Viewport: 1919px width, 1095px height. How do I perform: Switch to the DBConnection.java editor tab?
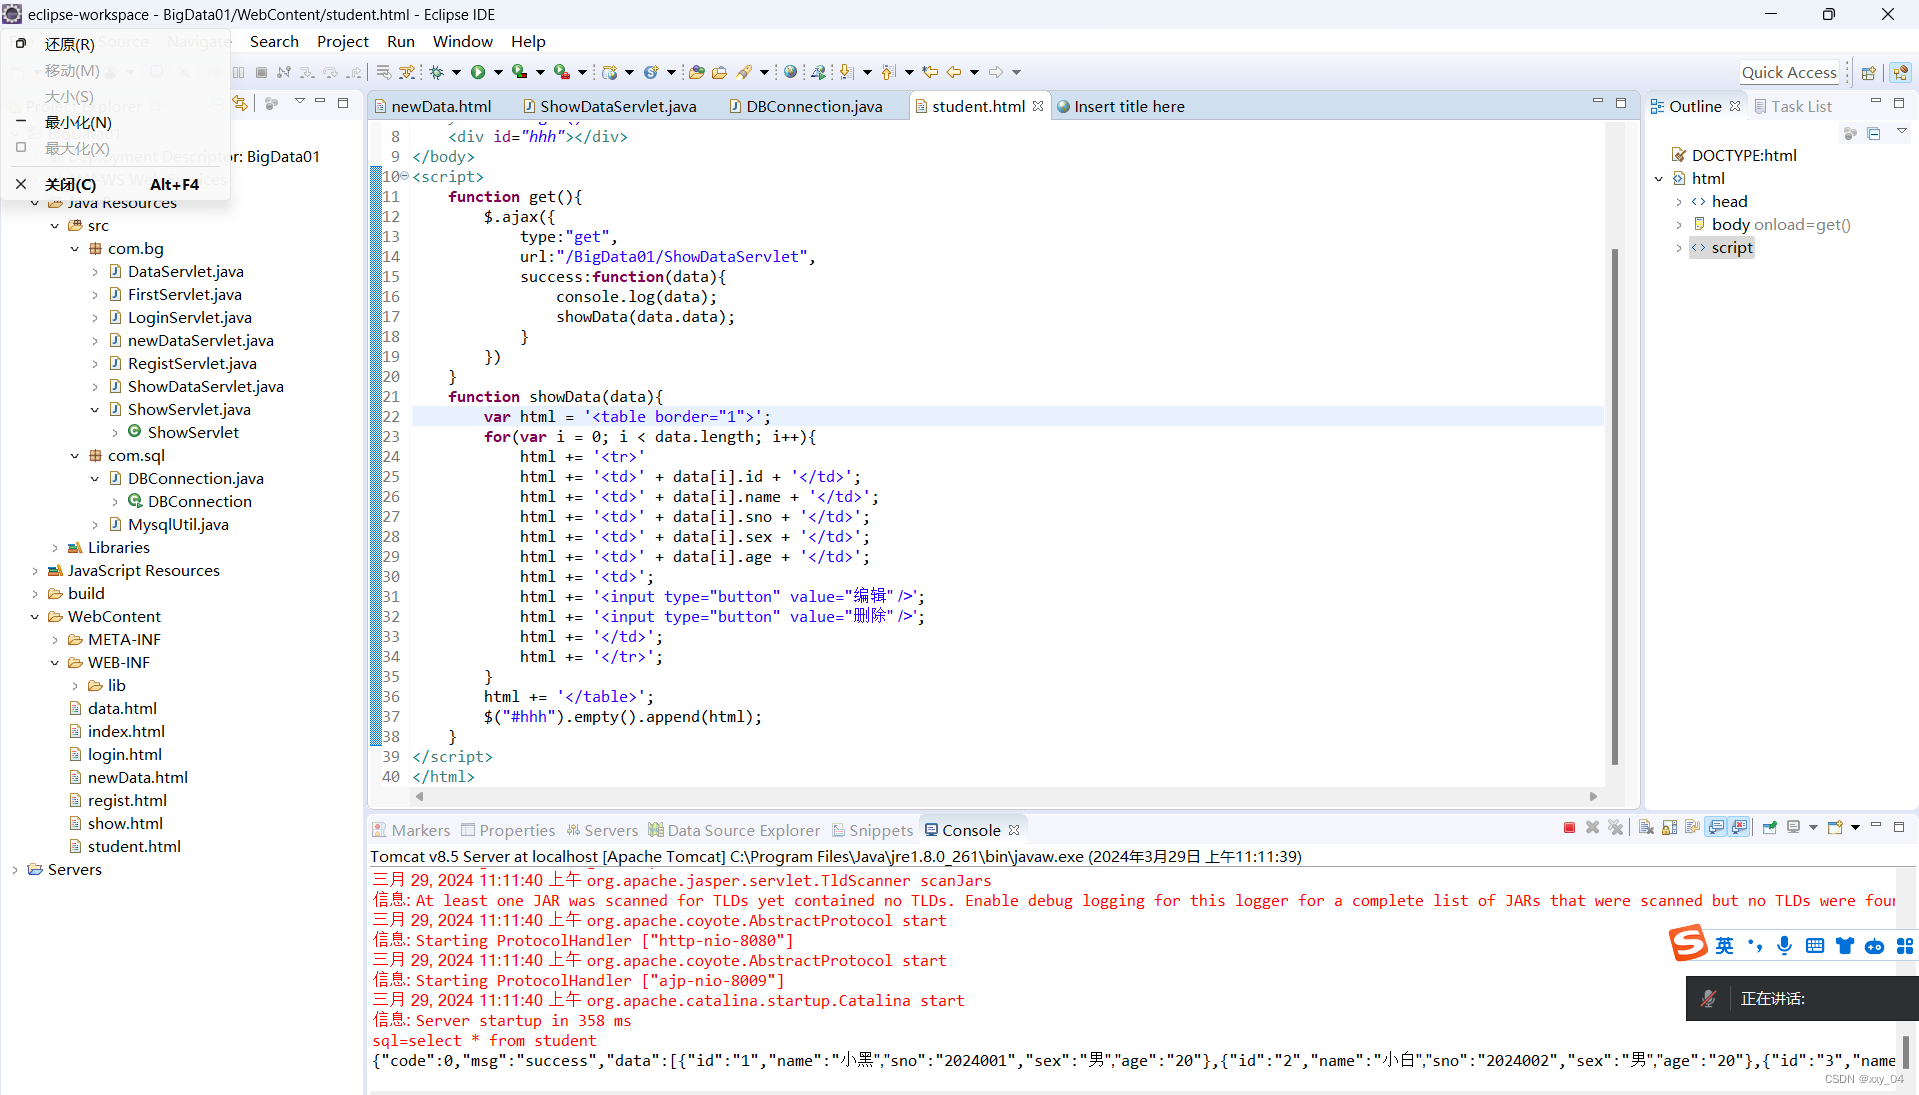click(x=805, y=106)
